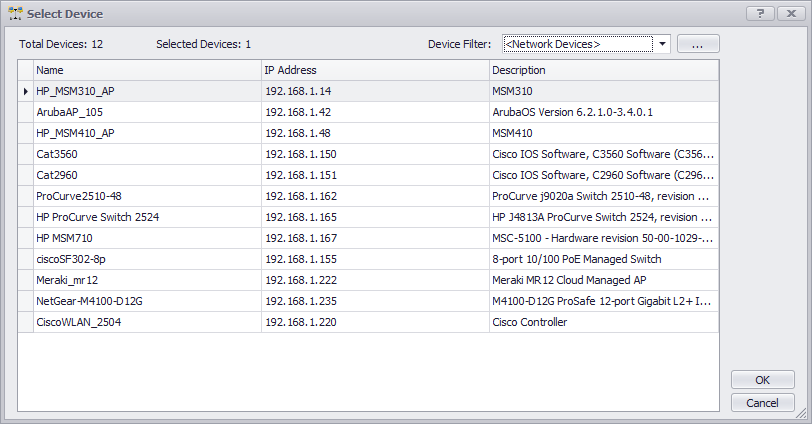Select the Meraki_mr12 device row
This screenshot has width=812, height=424.
click(x=368, y=280)
